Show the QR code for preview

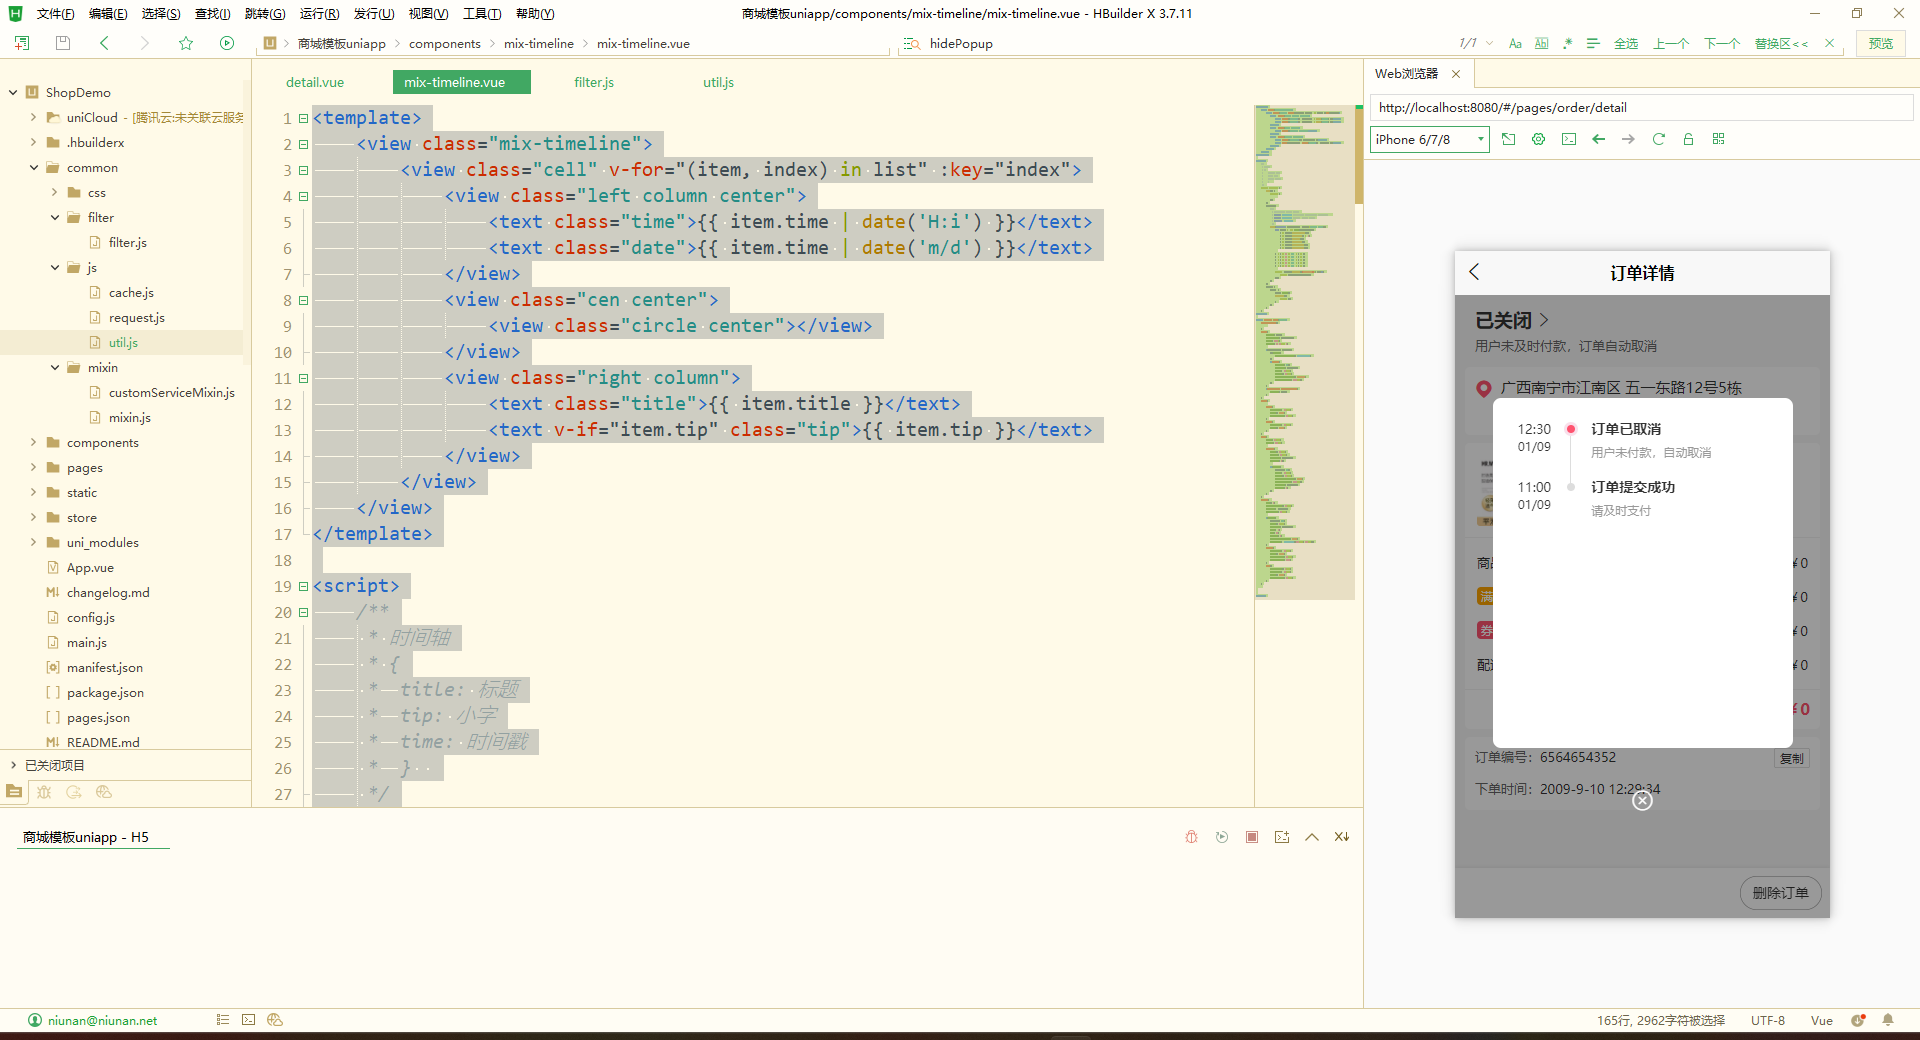pyautogui.click(x=1718, y=139)
